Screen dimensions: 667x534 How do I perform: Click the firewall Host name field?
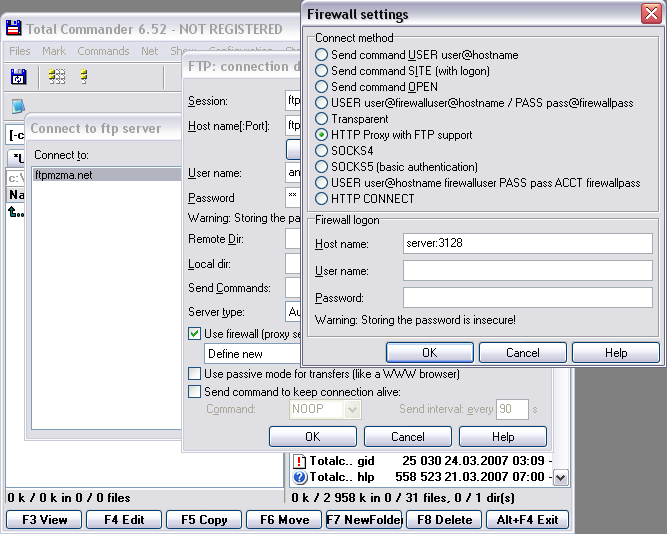(x=527, y=243)
